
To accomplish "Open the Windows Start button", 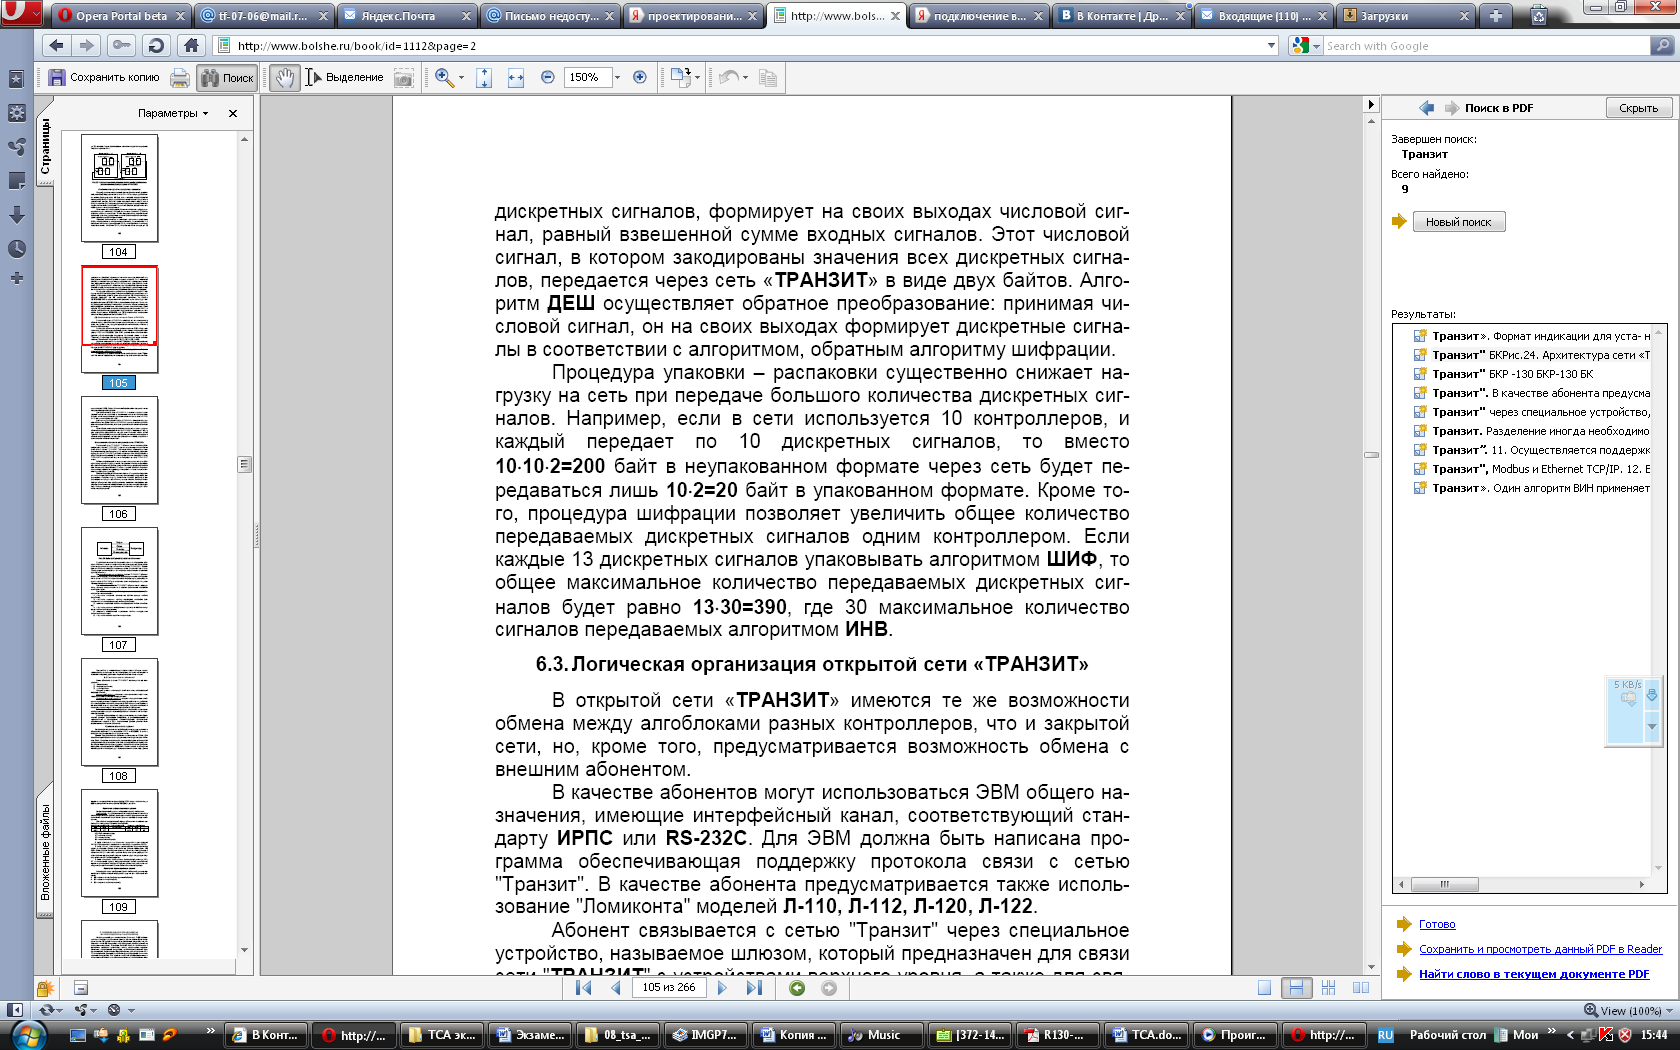I will [27, 1034].
